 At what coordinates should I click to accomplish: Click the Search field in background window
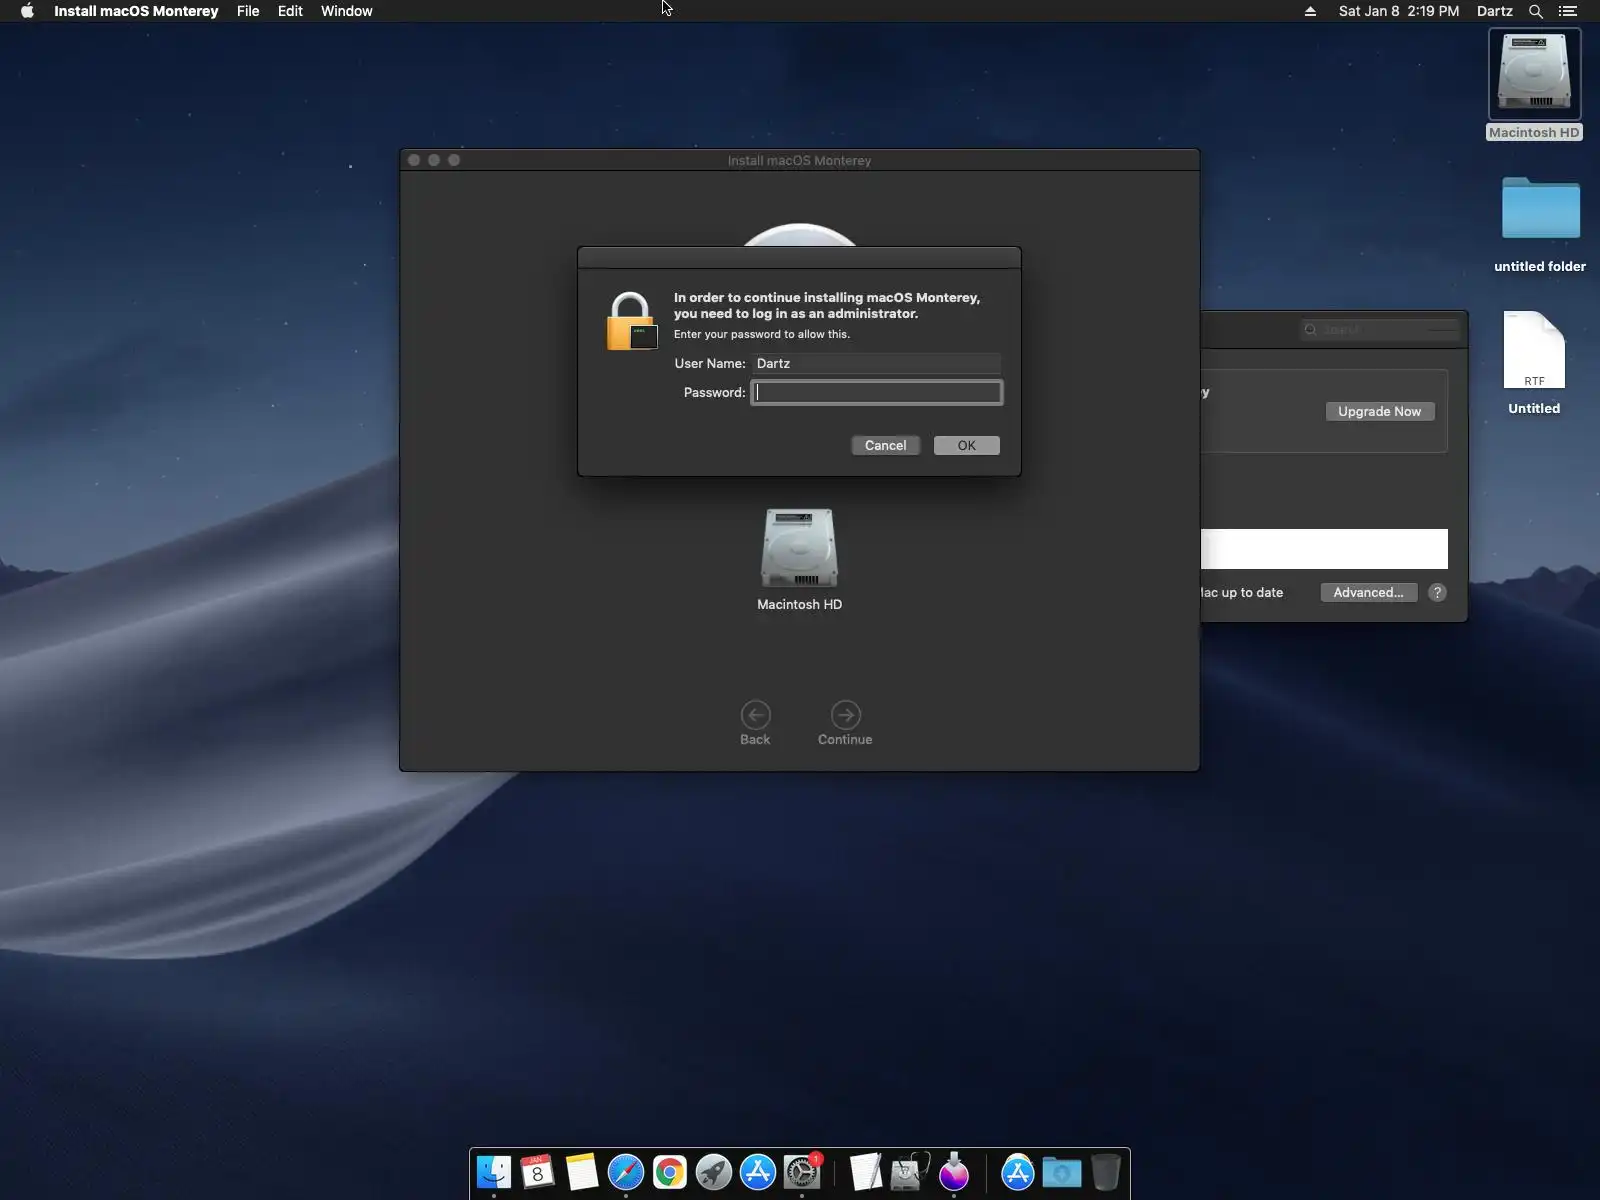[1379, 329]
